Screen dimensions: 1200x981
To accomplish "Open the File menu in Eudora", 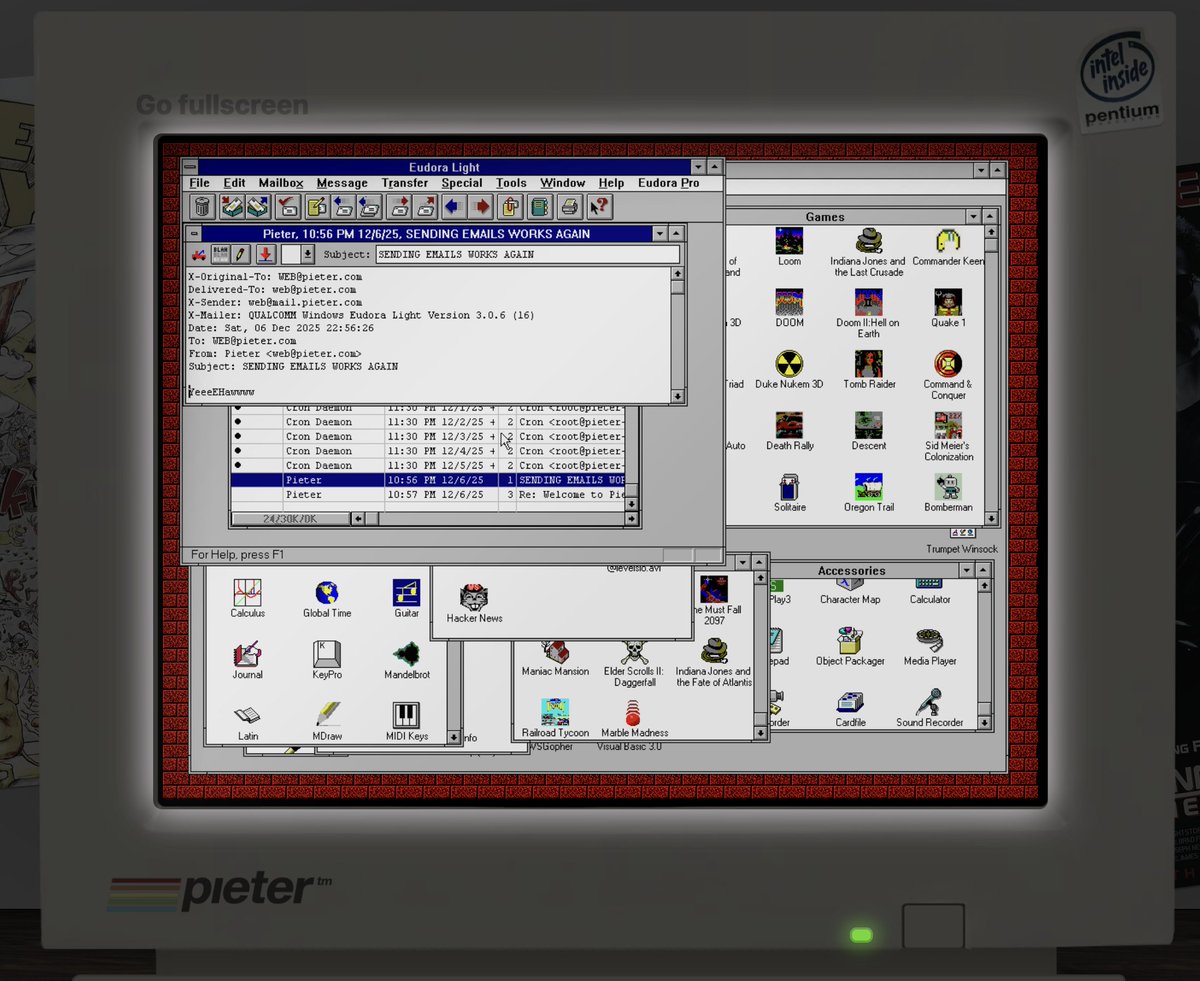I will pyautogui.click(x=199, y=183).
